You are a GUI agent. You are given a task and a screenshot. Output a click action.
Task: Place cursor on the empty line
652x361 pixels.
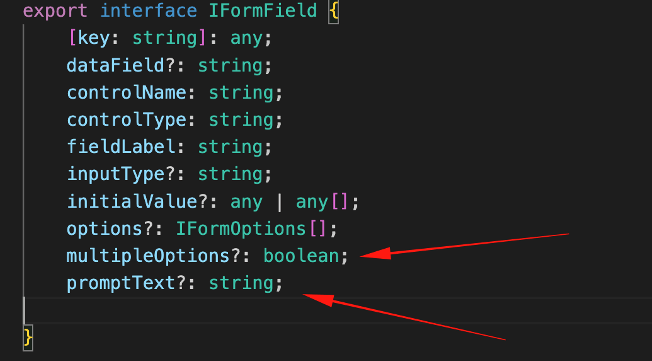click(x=337, y=310)
